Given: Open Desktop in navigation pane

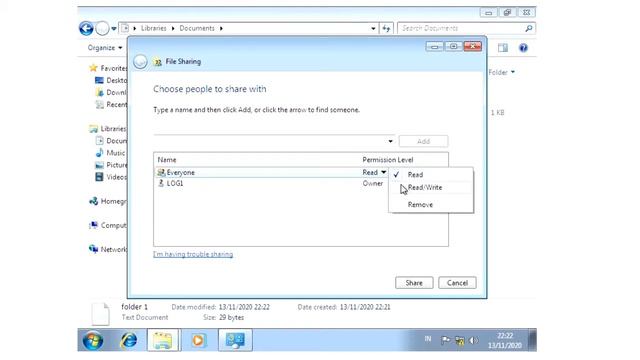Looking at the screenshot, I should point(111,80).
